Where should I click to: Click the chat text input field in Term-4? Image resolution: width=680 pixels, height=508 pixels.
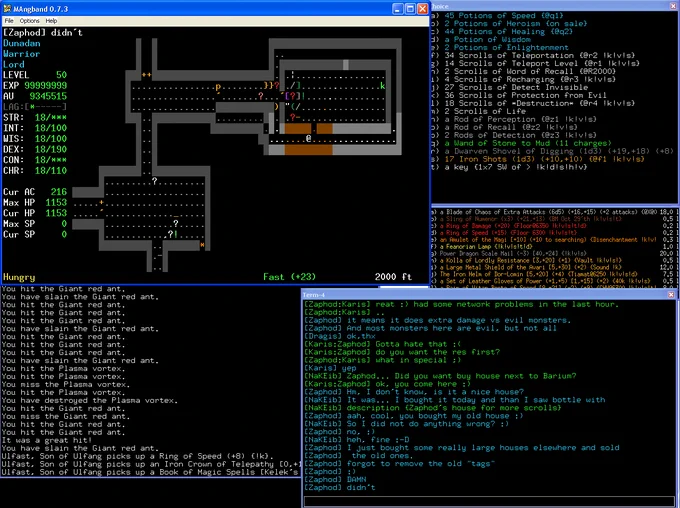point(490,501)
